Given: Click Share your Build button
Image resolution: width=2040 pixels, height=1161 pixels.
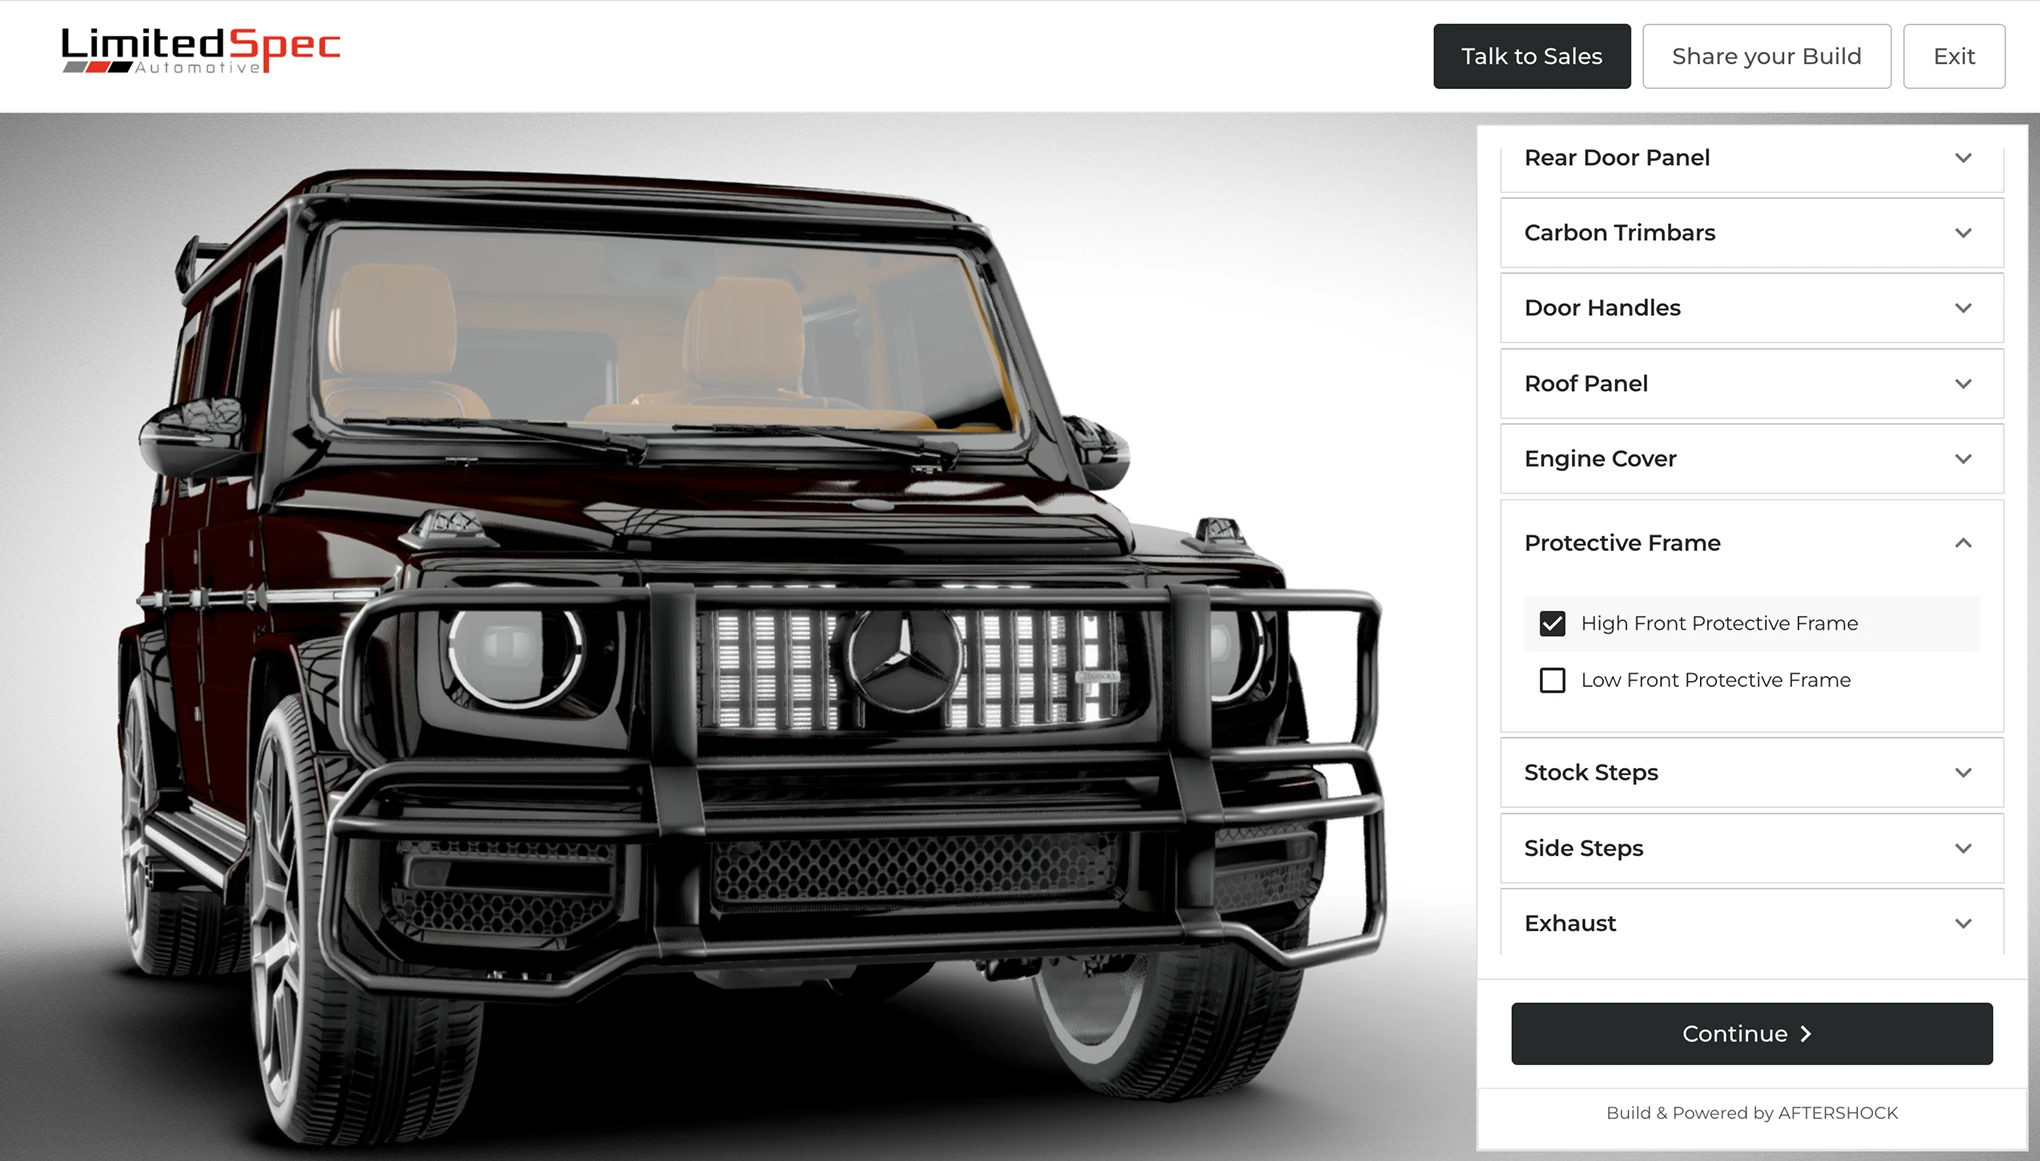Looking at the screenshot, I should pyautogui.click(x=1766, y=56).
